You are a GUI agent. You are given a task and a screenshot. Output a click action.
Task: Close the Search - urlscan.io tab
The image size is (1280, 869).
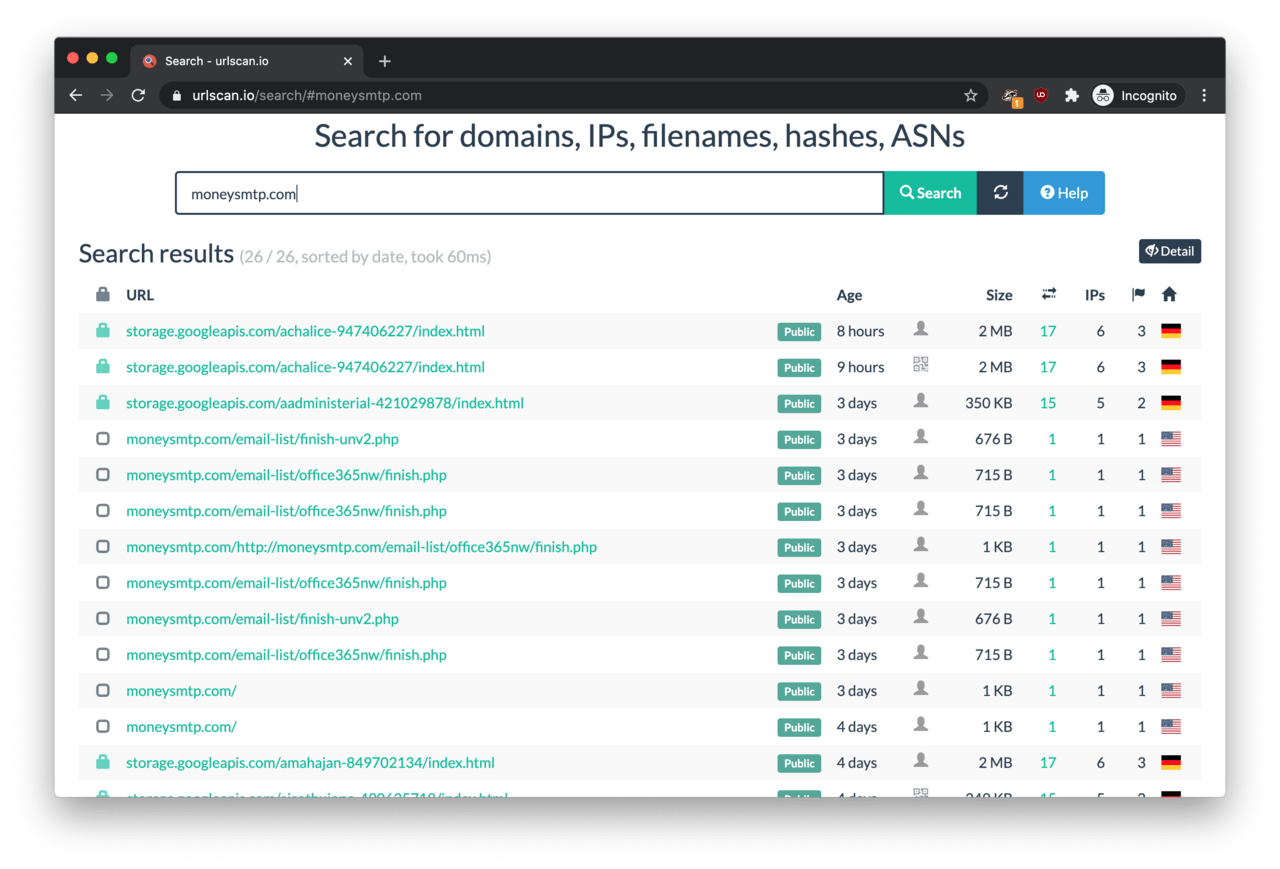point(348,61)
